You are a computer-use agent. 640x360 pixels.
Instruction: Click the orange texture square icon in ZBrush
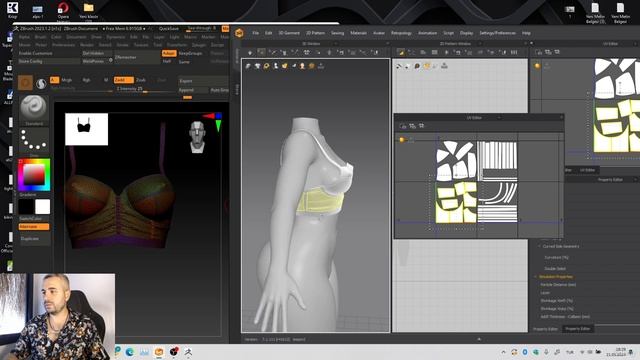point(25,83)
